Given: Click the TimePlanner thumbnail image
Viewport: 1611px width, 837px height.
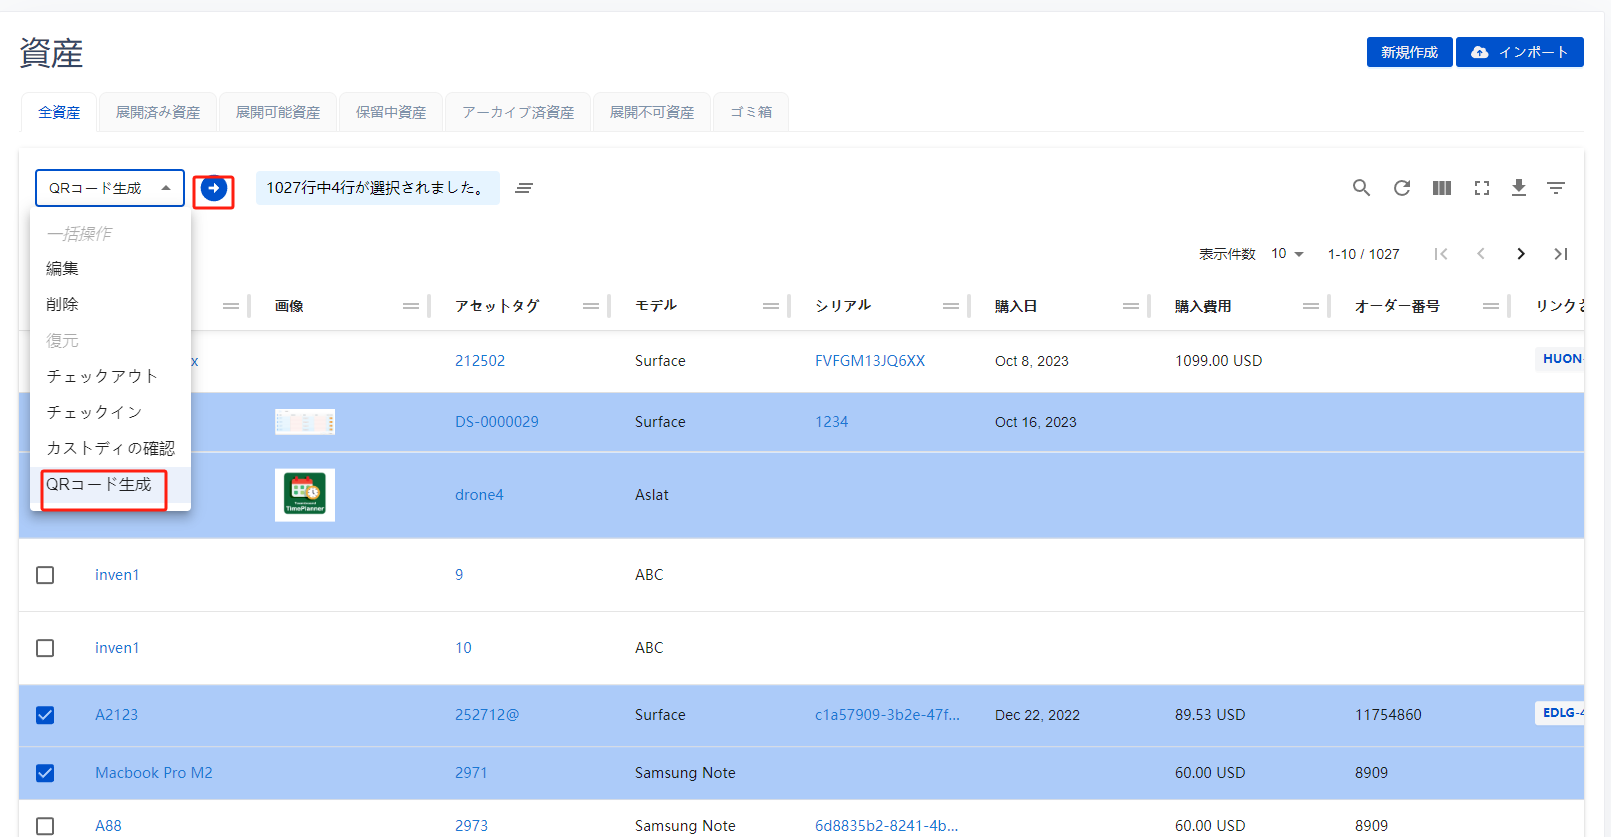Looking at the screenshot, I should point(305,495).
